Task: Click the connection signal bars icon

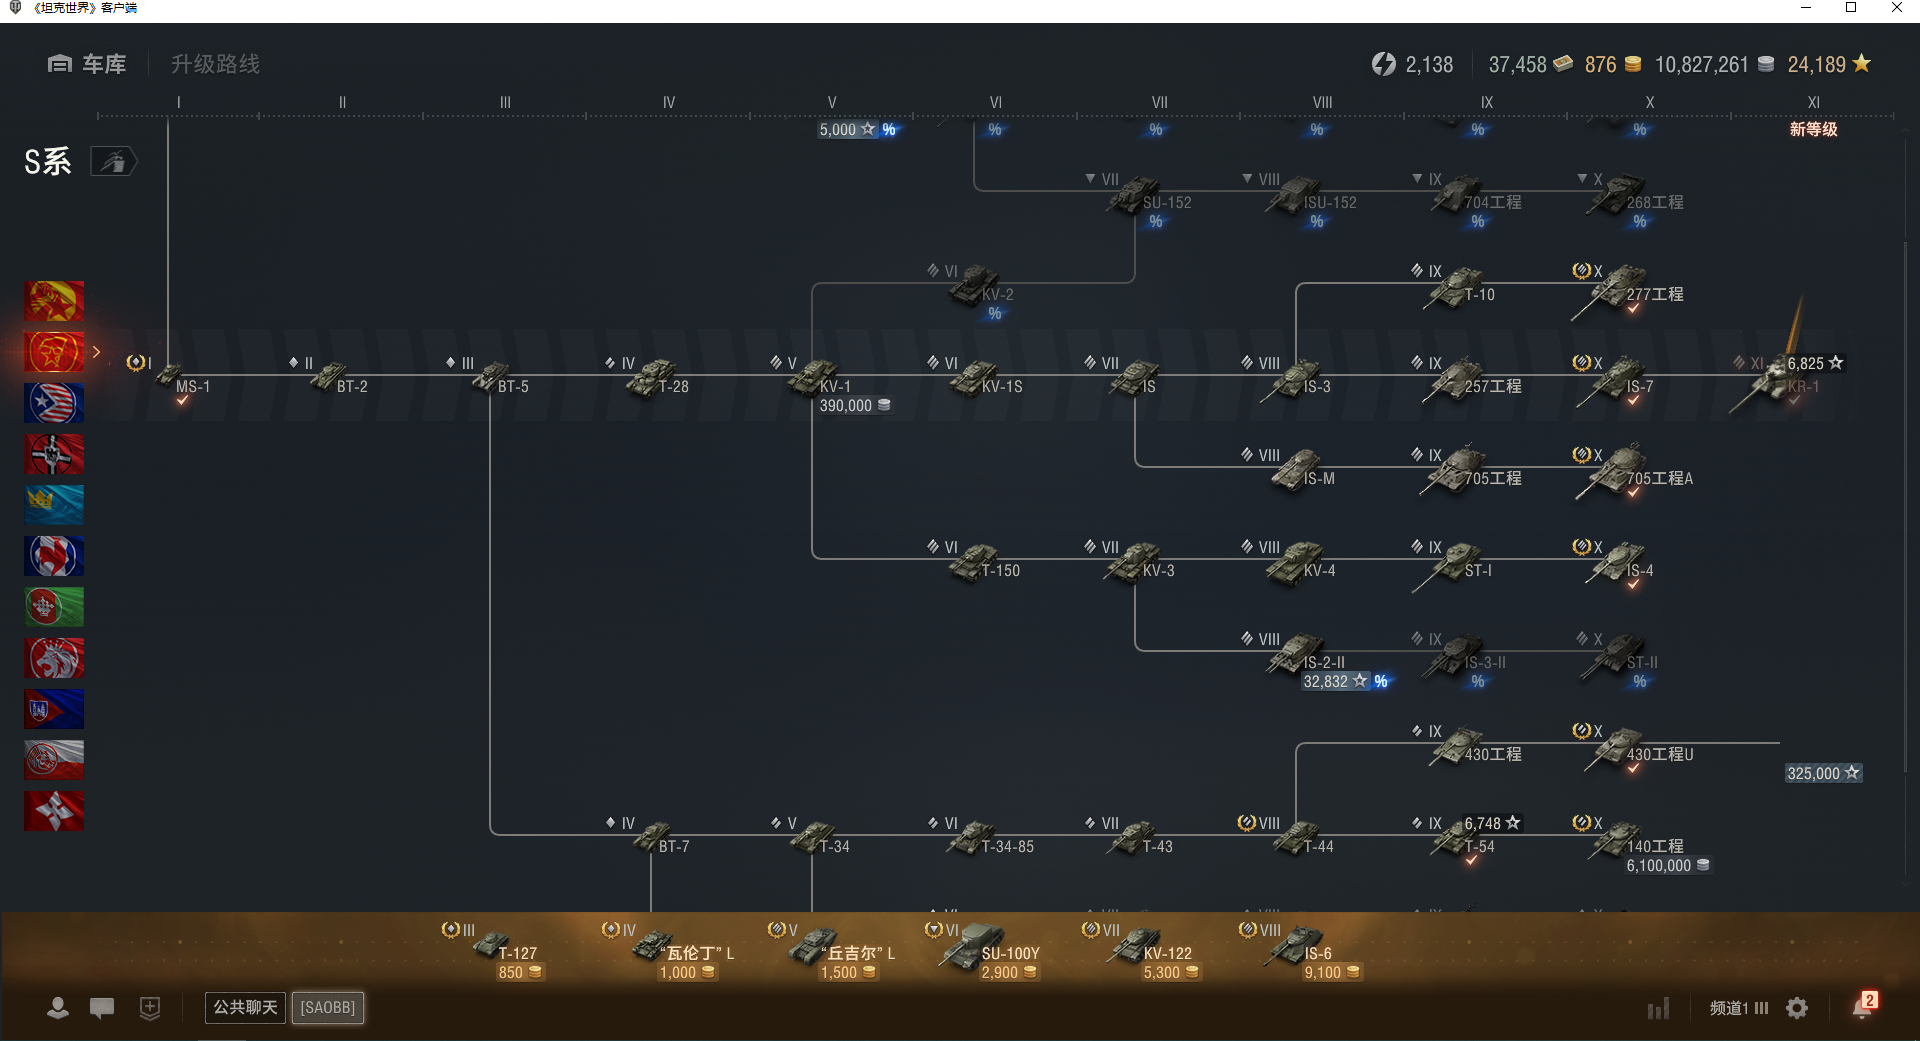Action: coord(1659,1008)
